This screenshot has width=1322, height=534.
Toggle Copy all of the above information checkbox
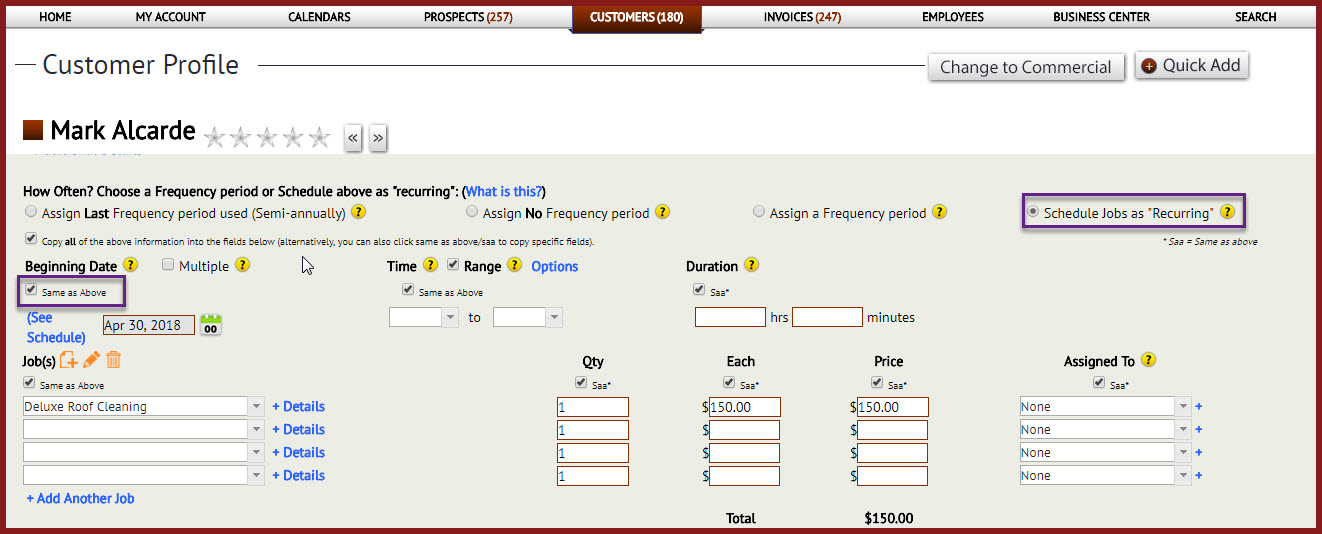[31, 240]
